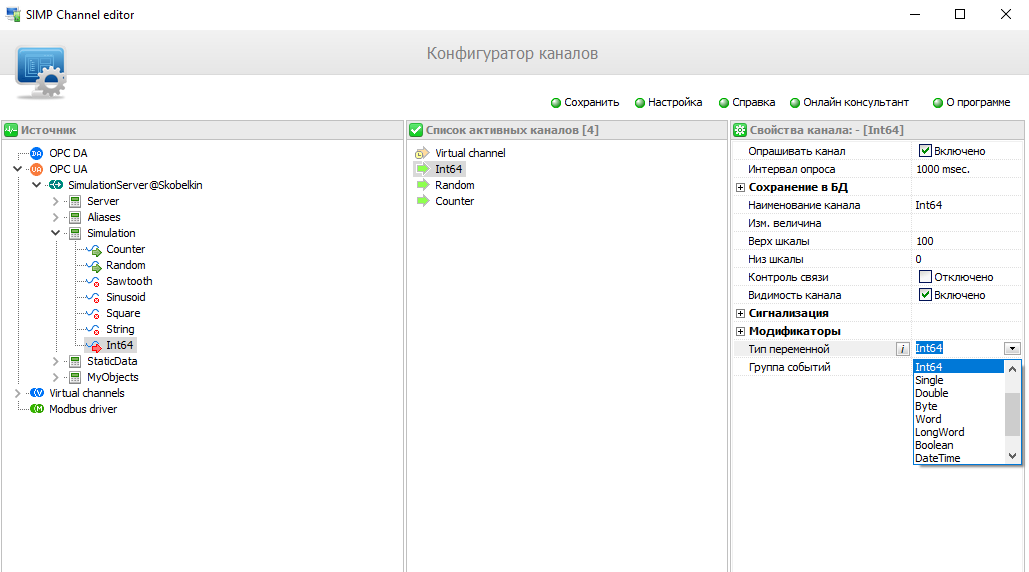Click the Virtual channel clock icon in active list
Viewport: 1029px width, 572px height.
coord(422,153)
